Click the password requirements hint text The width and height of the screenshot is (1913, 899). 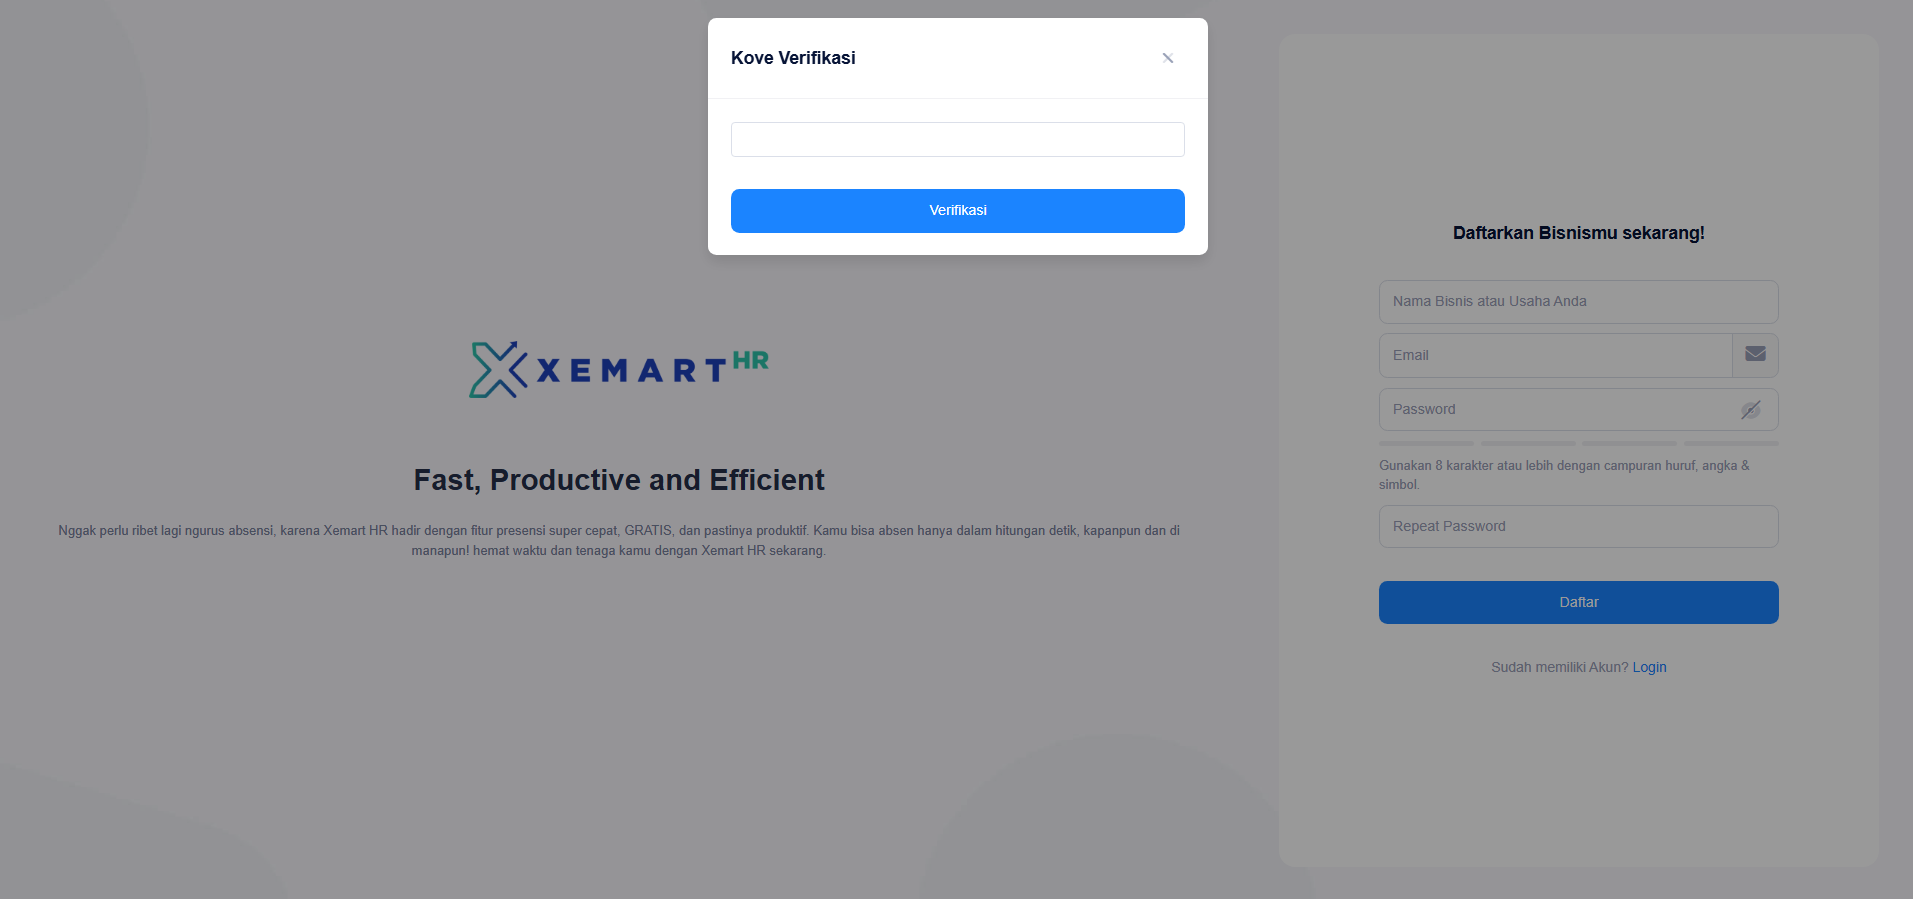point(1564,475)
